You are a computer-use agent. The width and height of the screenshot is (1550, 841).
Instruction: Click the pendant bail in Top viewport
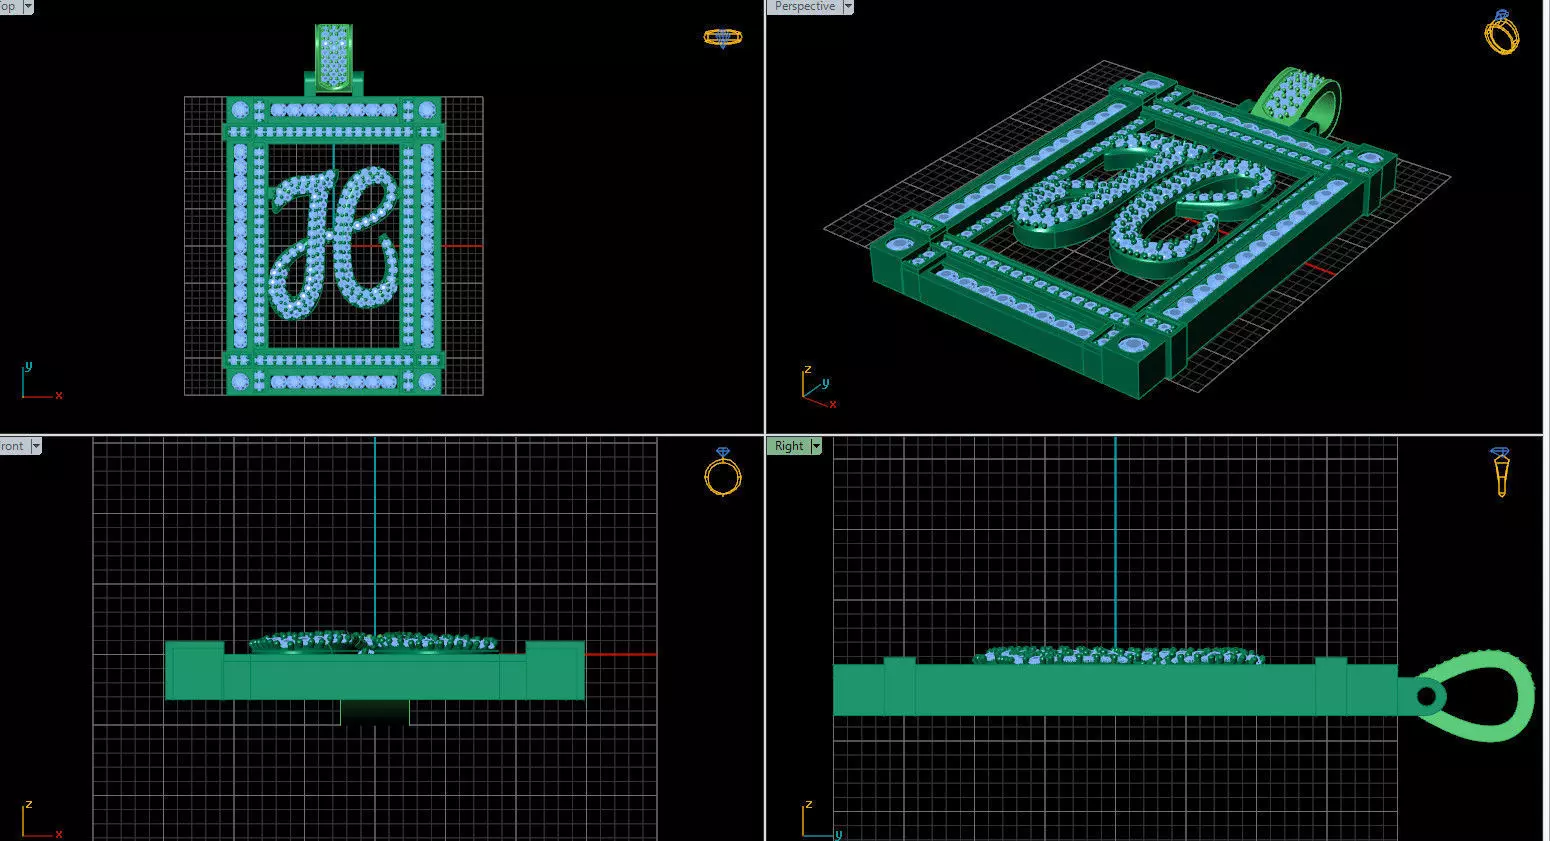[x=333, y=59]
